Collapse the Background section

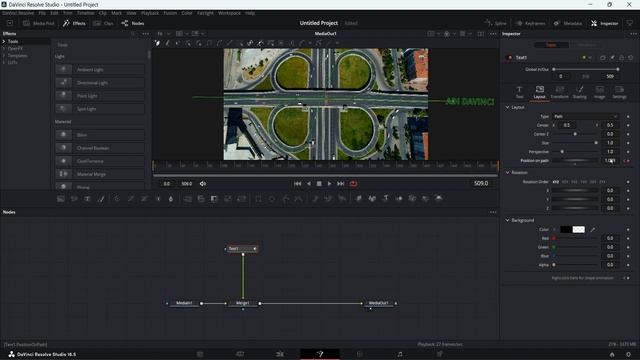[507, 220]
